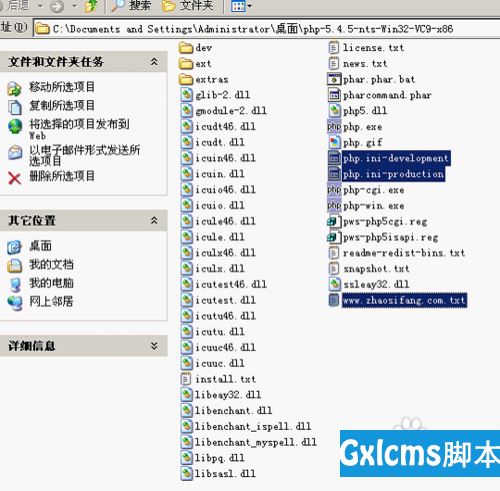Click the icutest46.dll file name

[231, 284]
